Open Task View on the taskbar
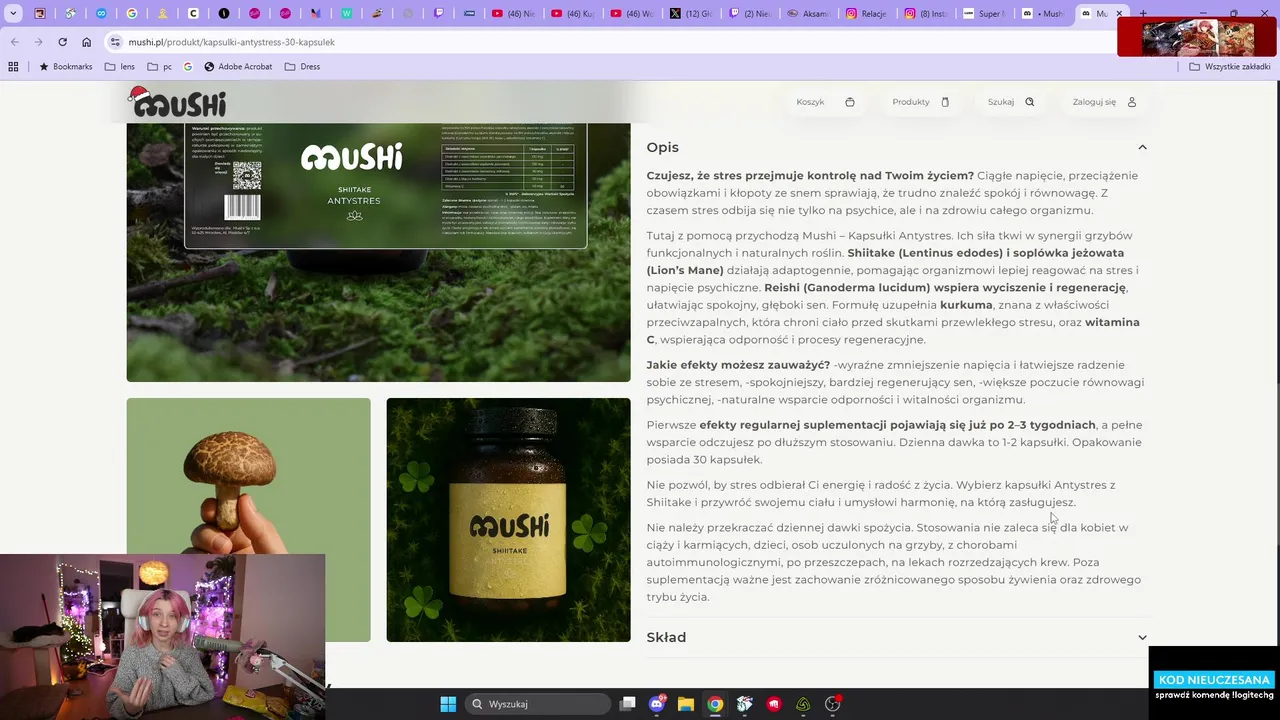Viewport: 1280px width, 720px height. click(627, 704)
